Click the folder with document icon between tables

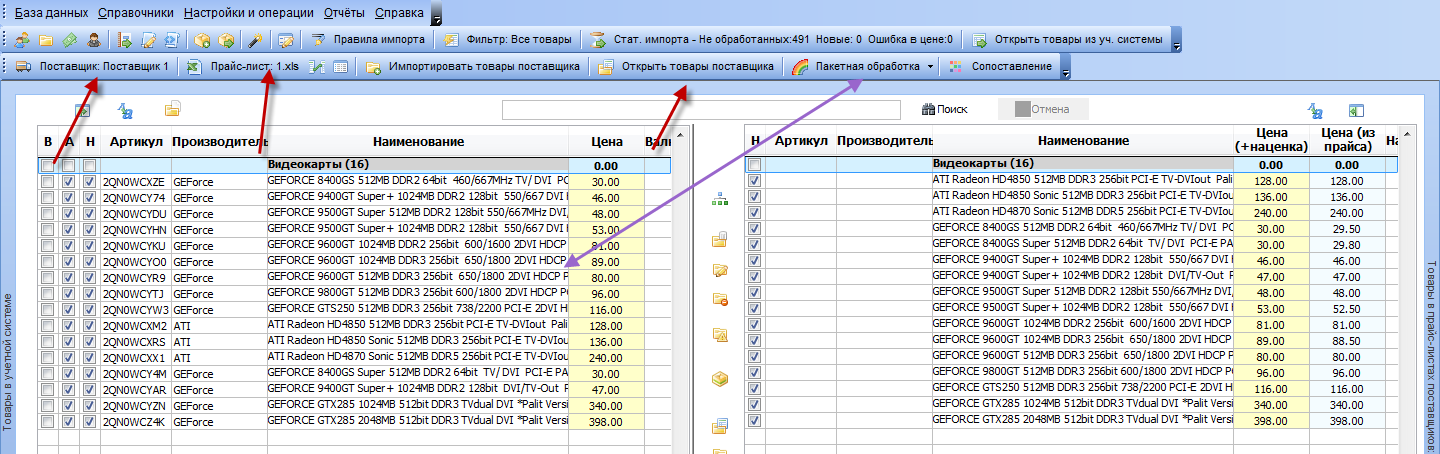720,240
